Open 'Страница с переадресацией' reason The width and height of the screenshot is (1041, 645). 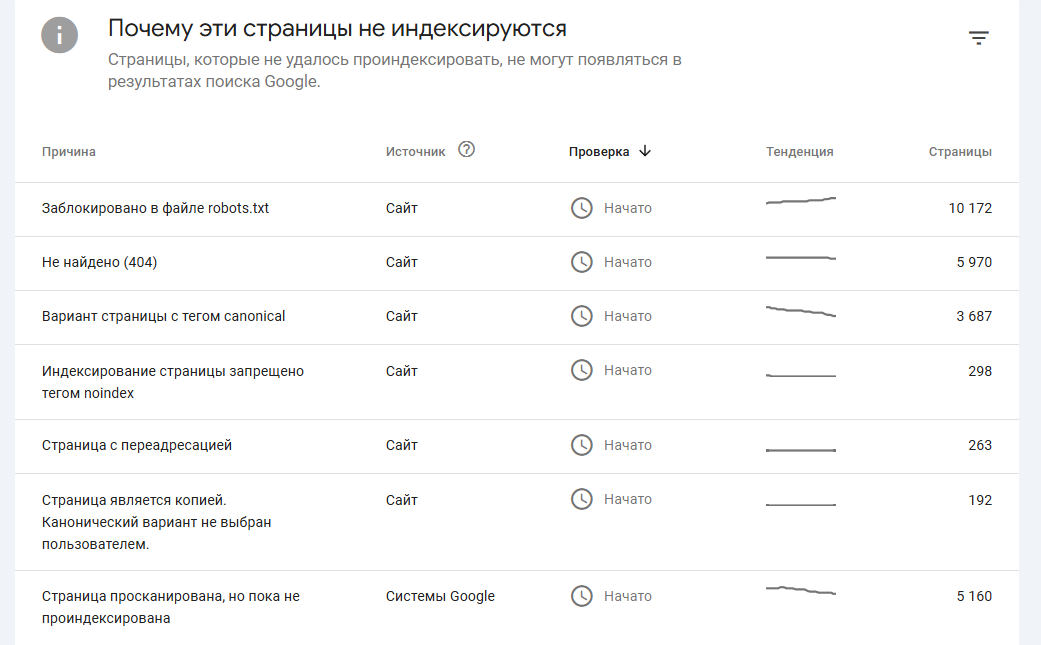click(137, 446)
